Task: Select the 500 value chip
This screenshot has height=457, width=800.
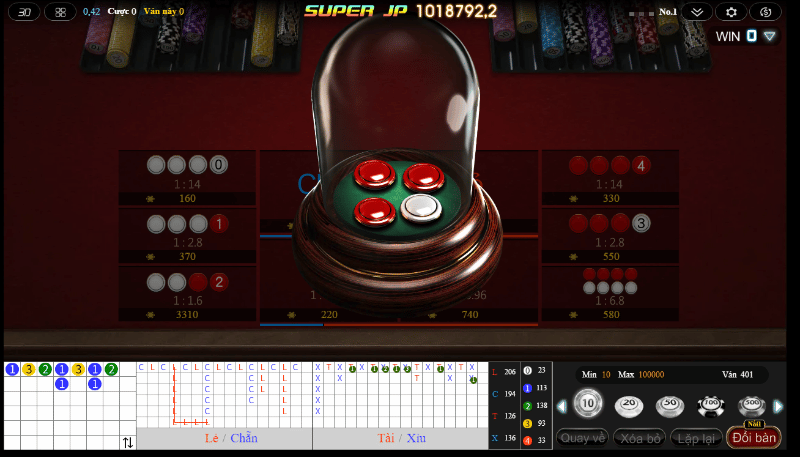Action: click(x=752, y=406)
